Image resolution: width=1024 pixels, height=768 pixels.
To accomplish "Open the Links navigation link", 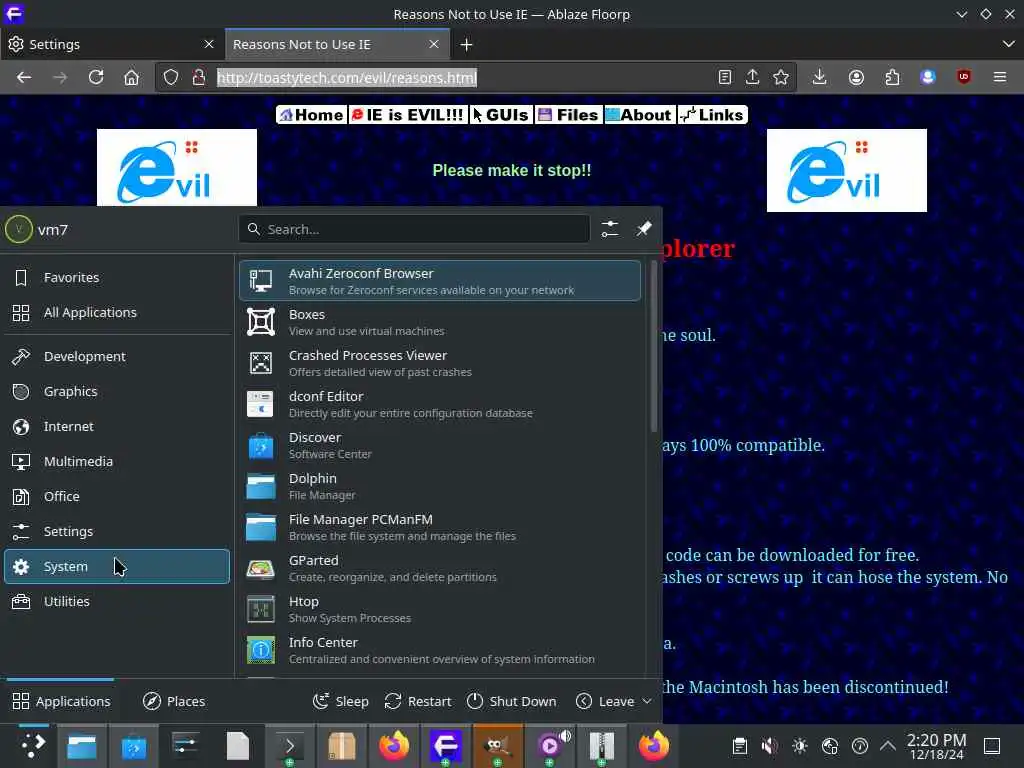I will click(x=712, y=115).
